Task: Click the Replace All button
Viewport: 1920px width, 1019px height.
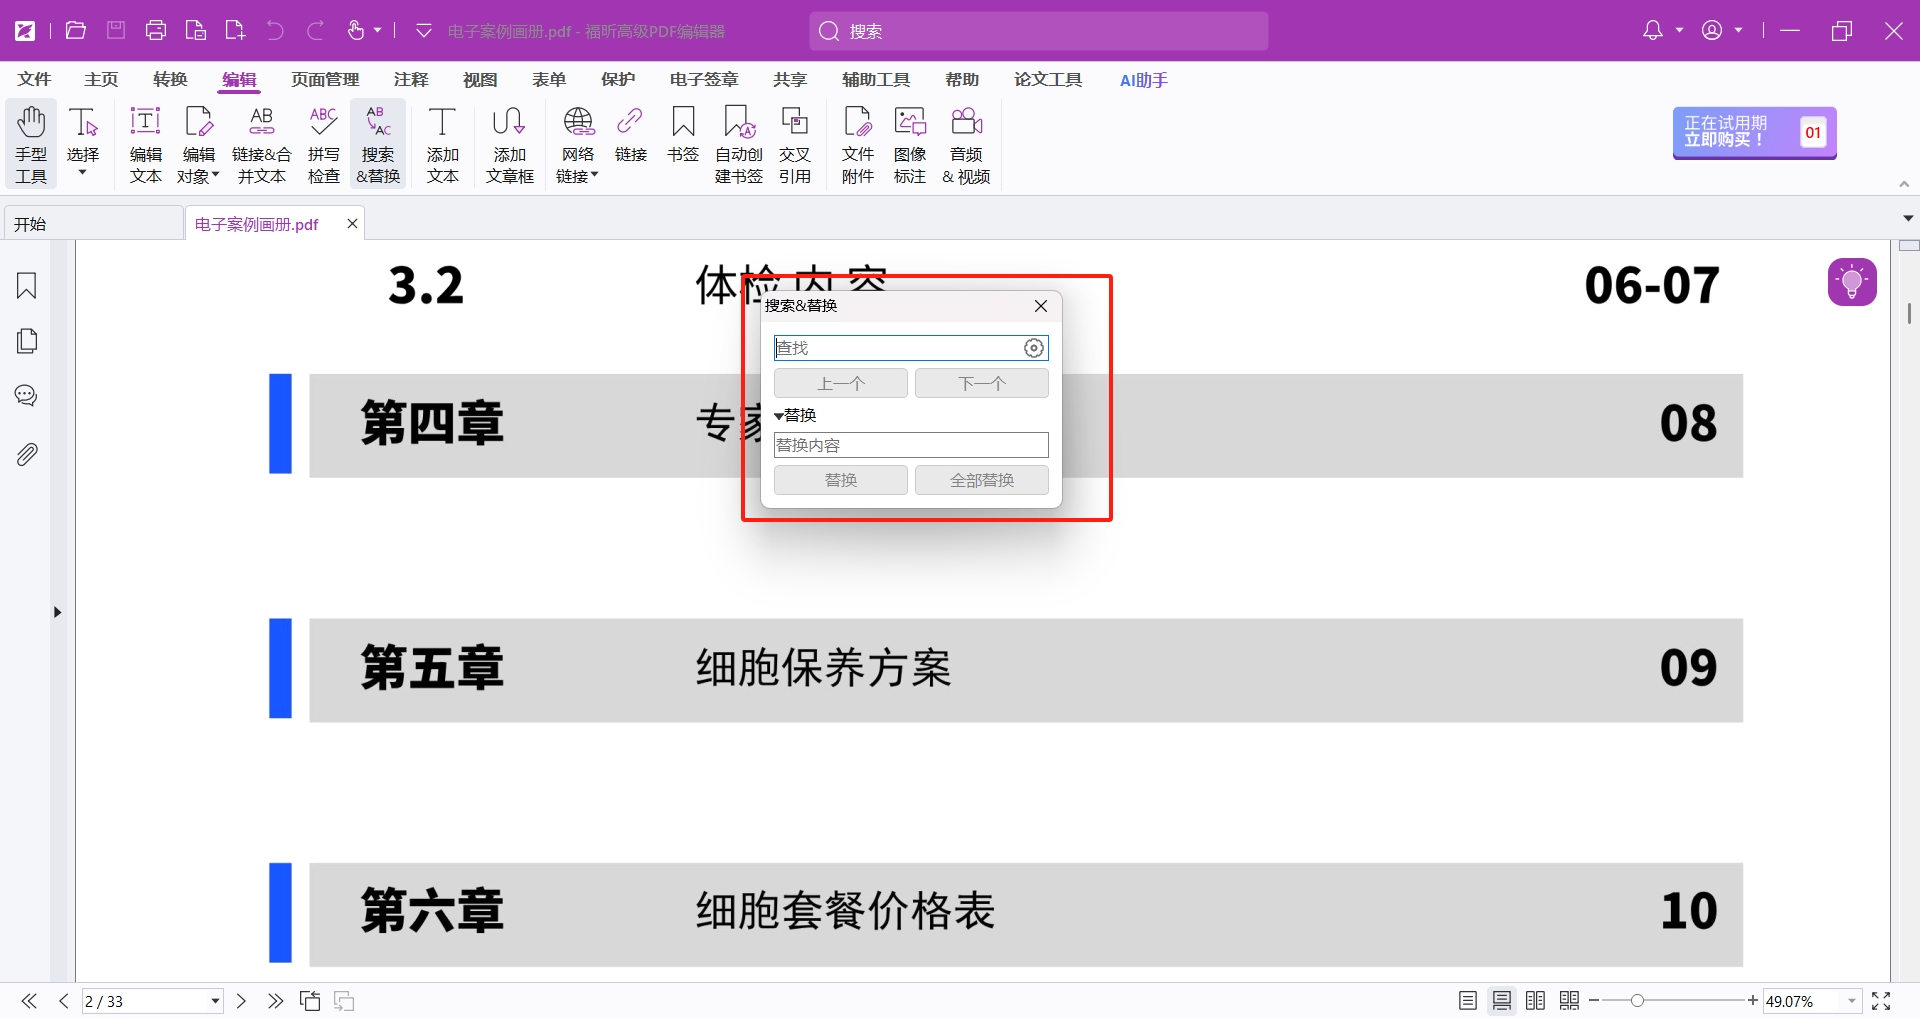Action: coord(981,481)
